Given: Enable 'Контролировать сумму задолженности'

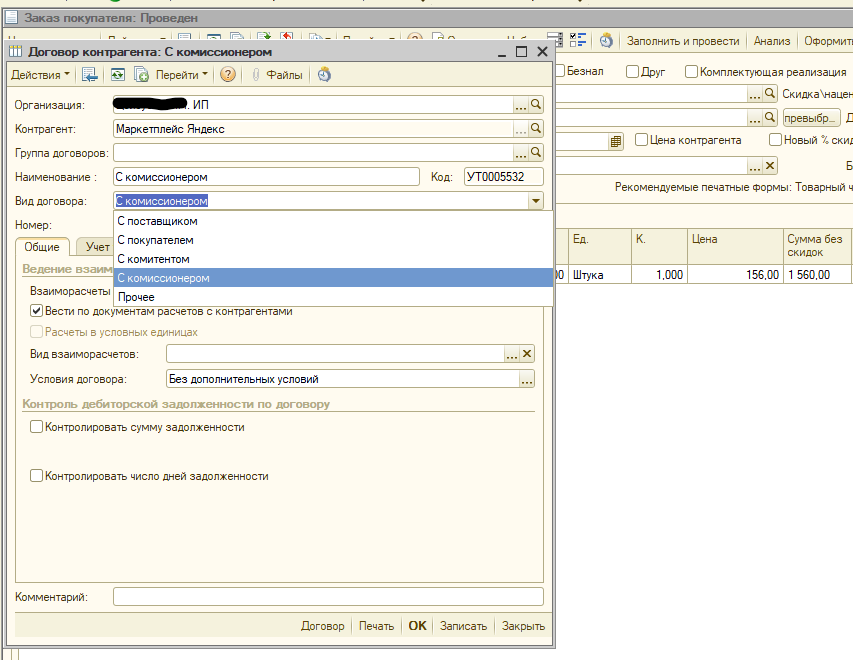Looking at the screenshot, I should coord(36,427).
